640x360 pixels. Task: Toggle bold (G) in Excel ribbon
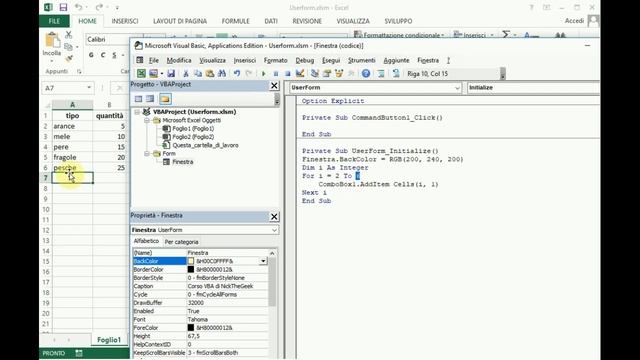coord(91,55)
